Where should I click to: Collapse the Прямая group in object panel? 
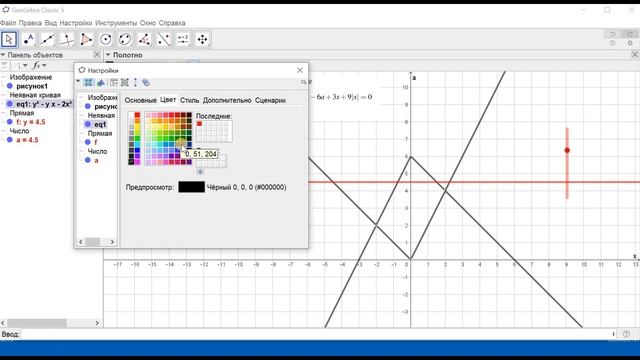pyautogui.click(x=3, y=113)
